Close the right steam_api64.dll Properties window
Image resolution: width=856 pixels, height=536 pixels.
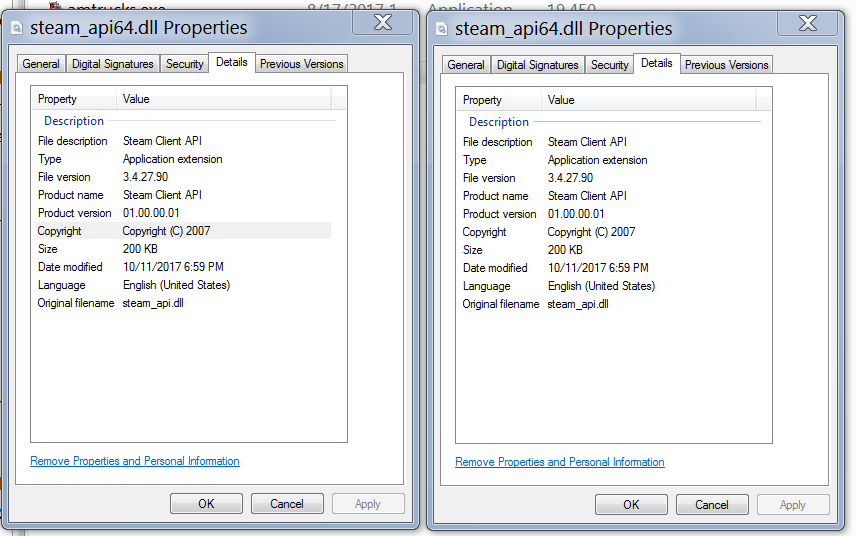click(x=807, y=23)
